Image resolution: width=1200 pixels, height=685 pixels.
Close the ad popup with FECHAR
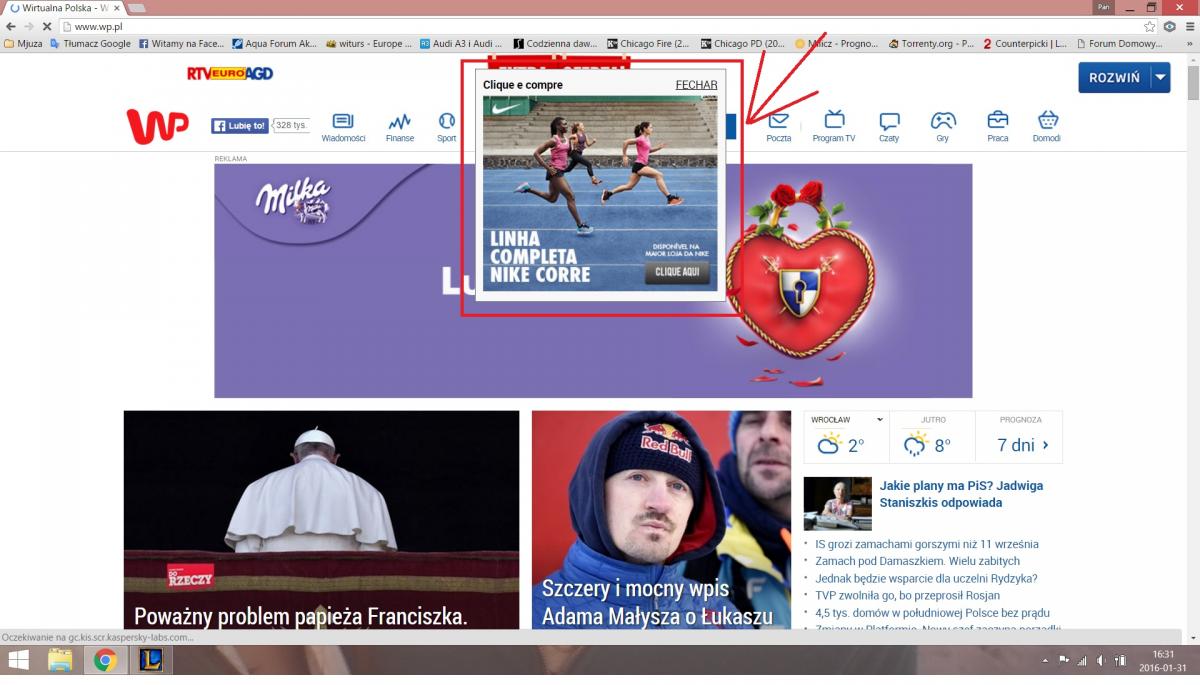tap(696, 85)
